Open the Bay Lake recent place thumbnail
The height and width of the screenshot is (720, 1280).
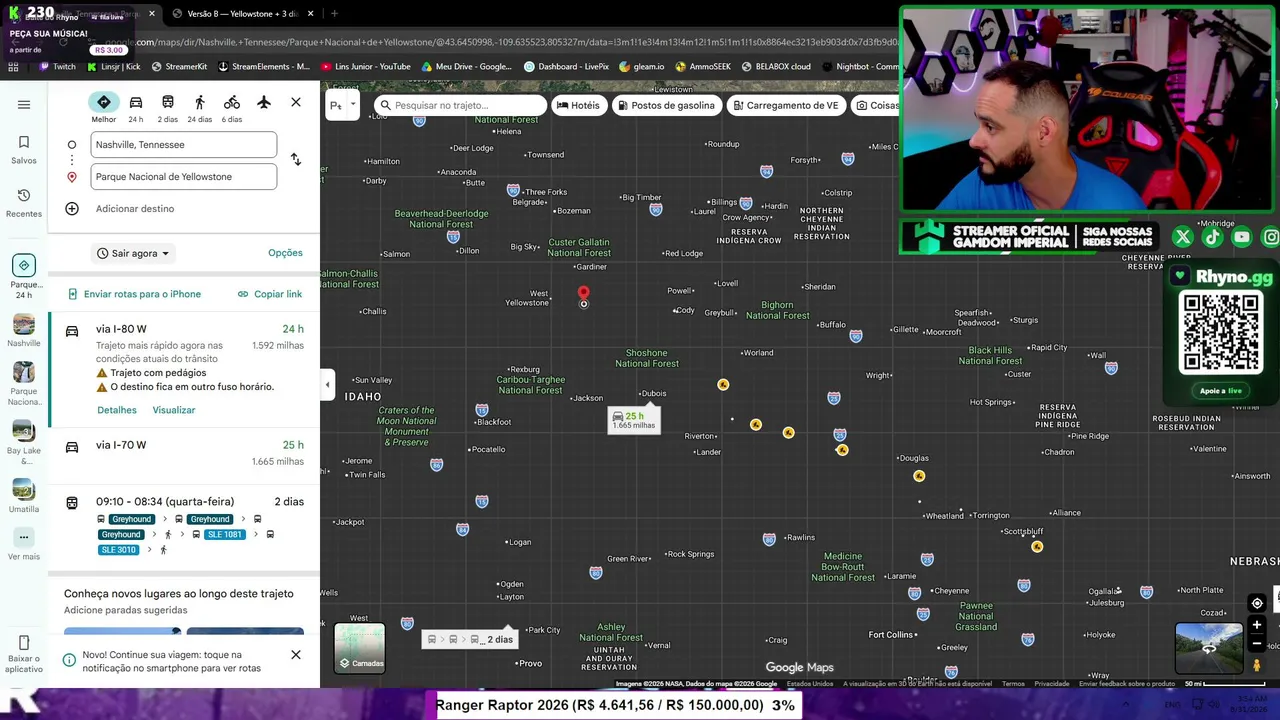coord(24,442)
